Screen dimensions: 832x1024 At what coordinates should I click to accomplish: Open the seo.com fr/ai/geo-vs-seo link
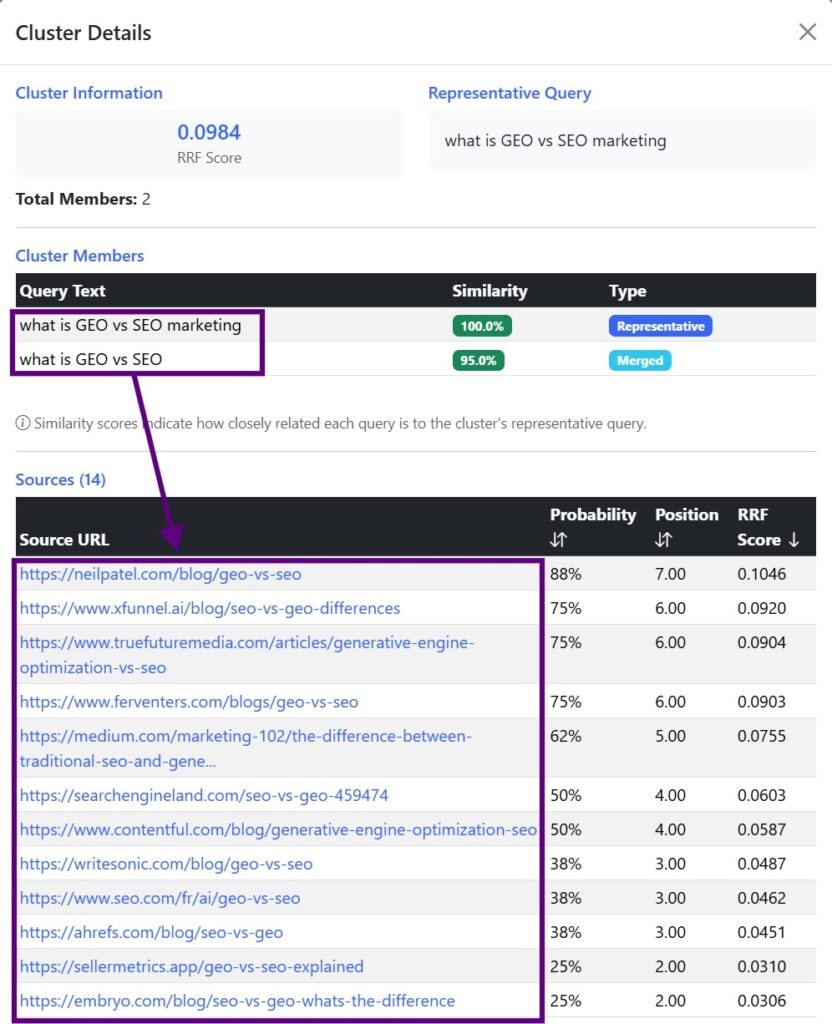tap(160, 898)
